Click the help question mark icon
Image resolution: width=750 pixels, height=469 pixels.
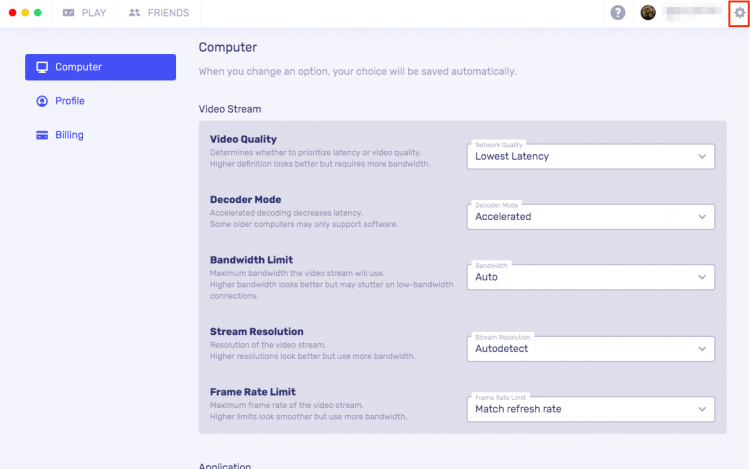(x=618, y=13)
